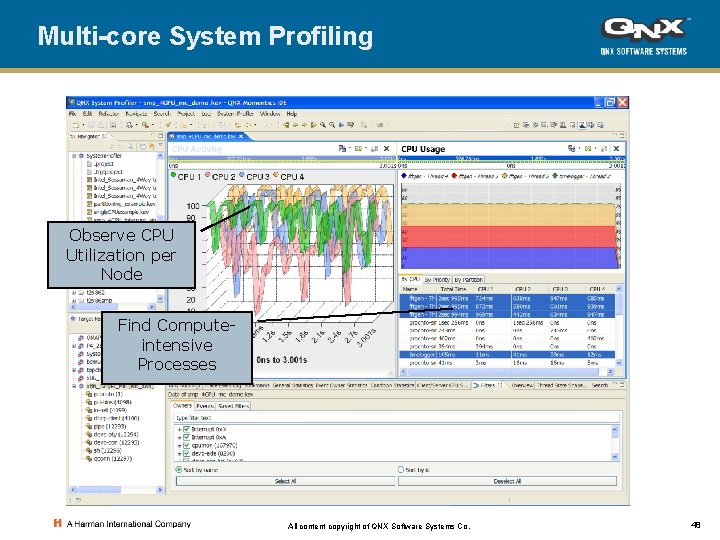The height and width of the screenshot is (540, 720).
Task: Maximize the Navigator view
Action: [160, 136]
